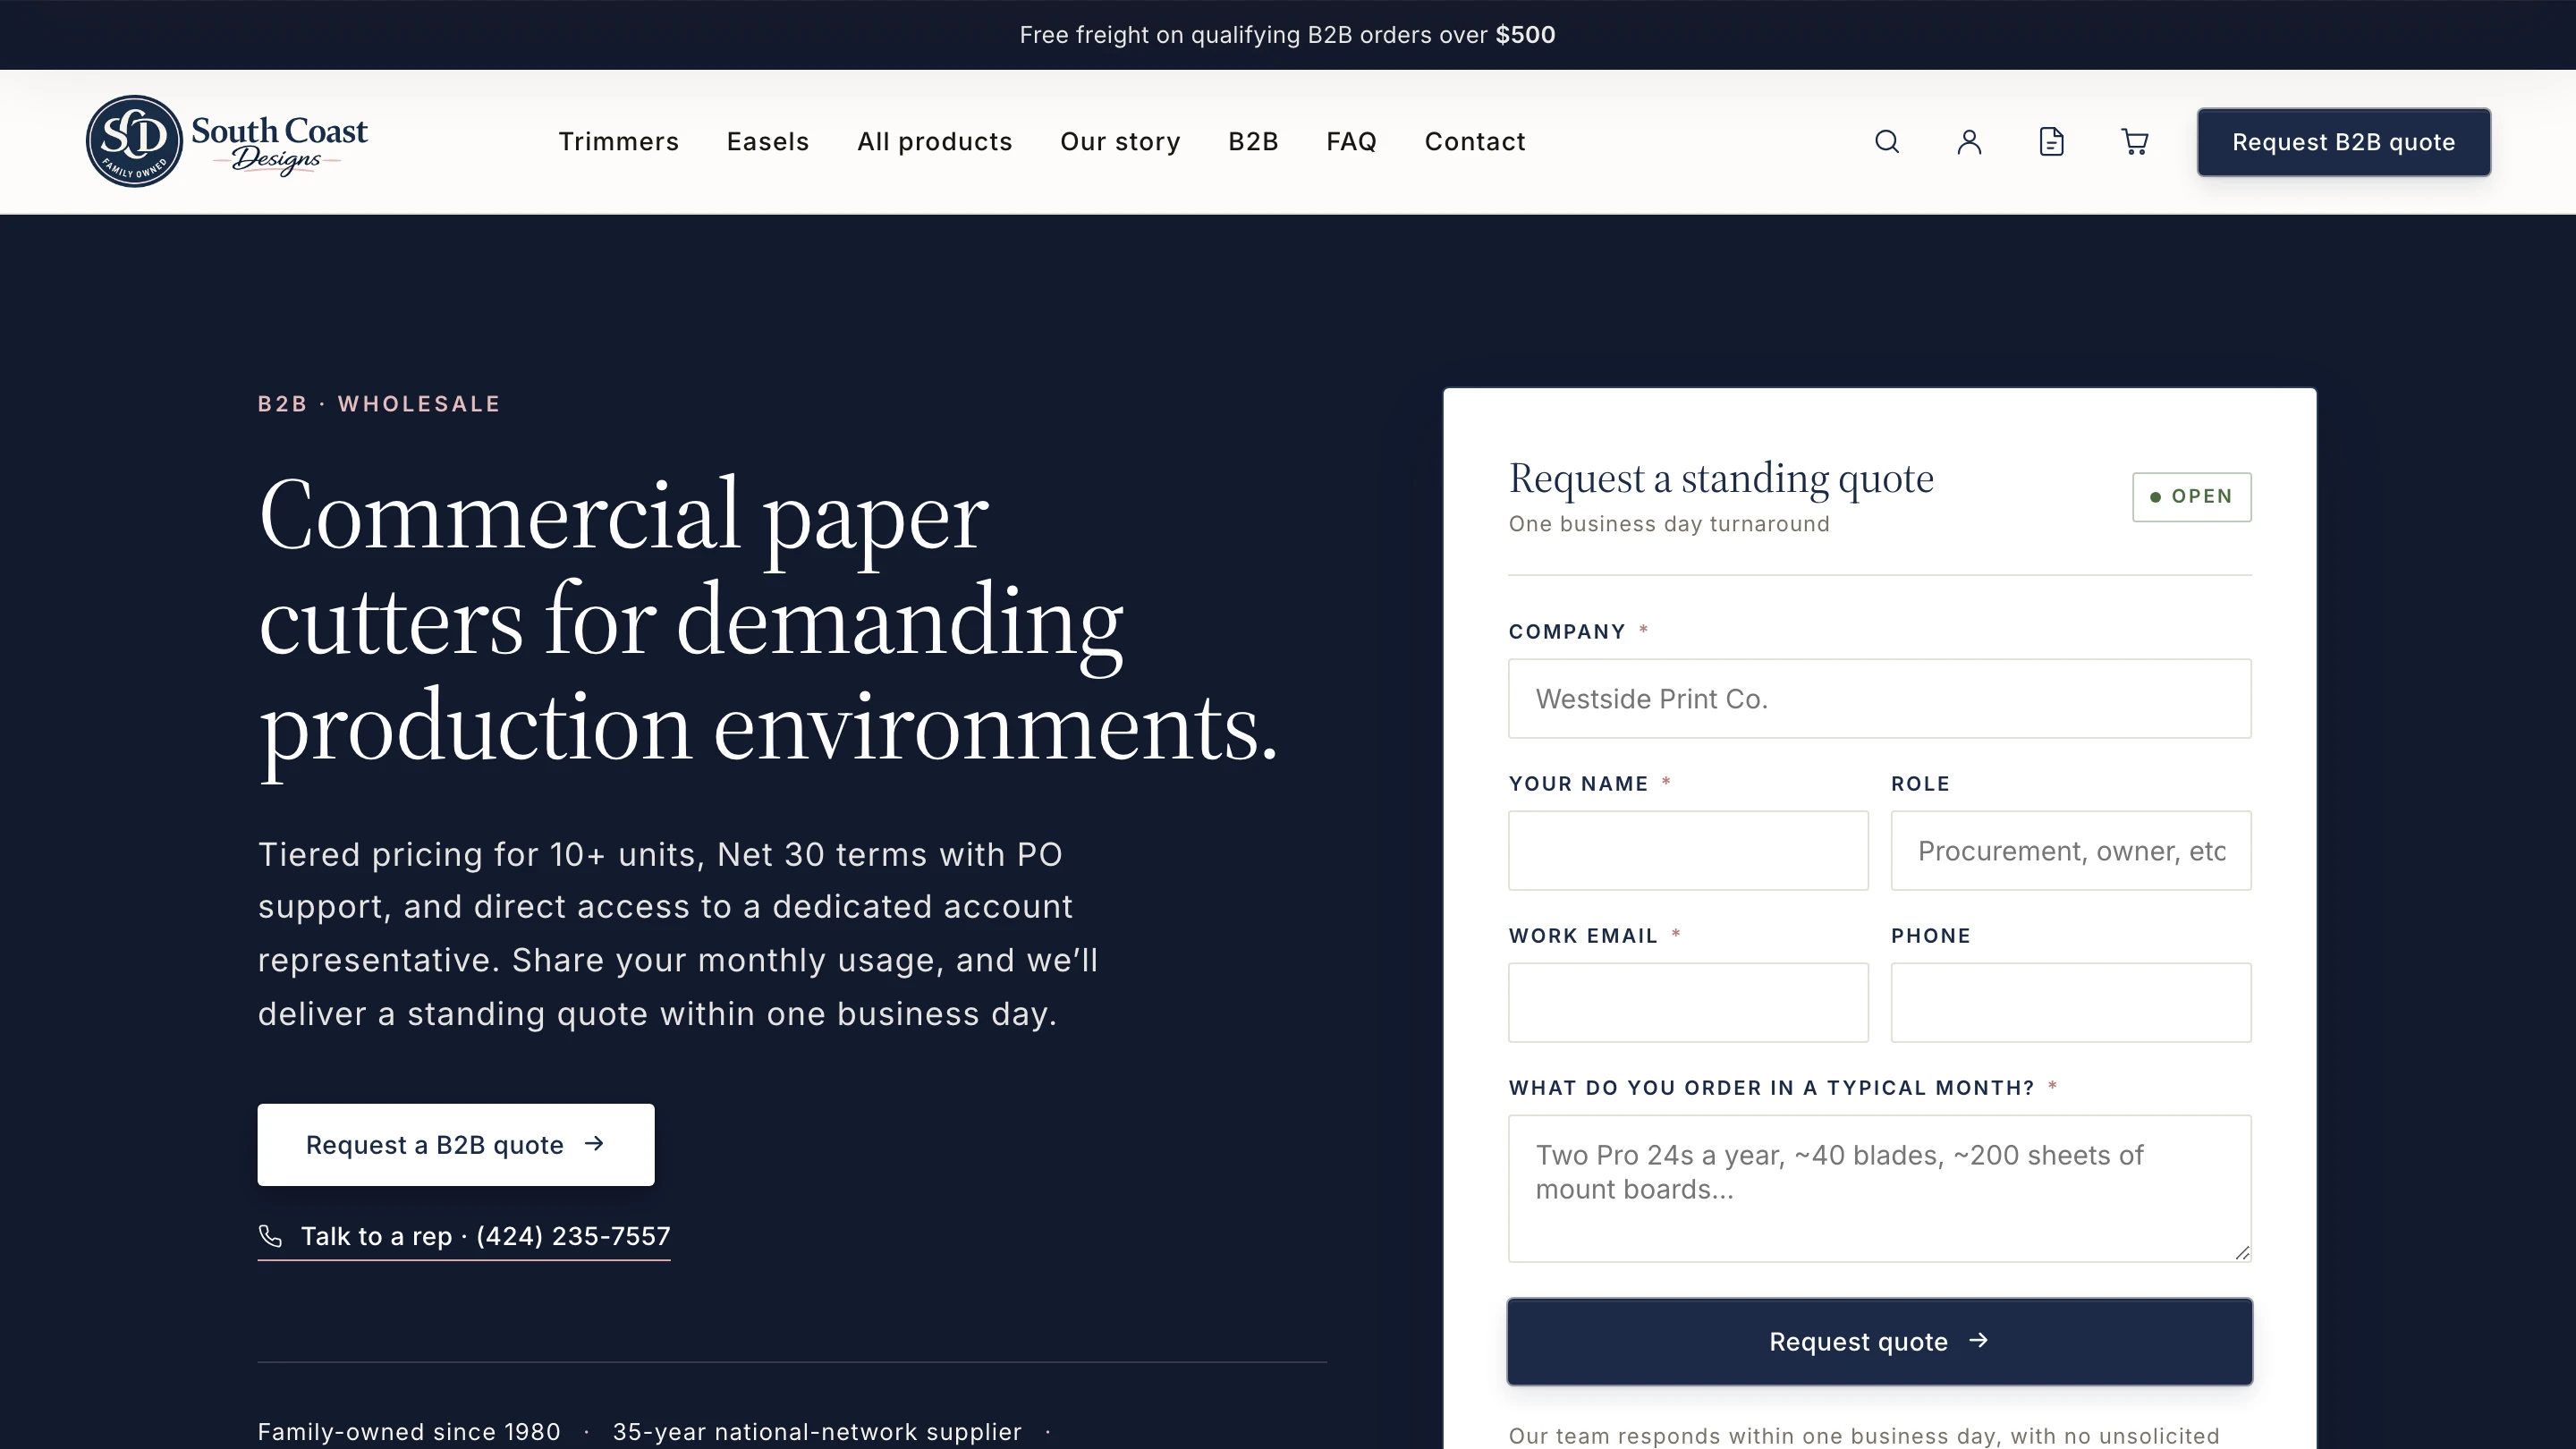Image resolution: width=2576 pixels, height=1449 pixels.
Task: Open the search icon in header
Action: (x=1886, y=142)
